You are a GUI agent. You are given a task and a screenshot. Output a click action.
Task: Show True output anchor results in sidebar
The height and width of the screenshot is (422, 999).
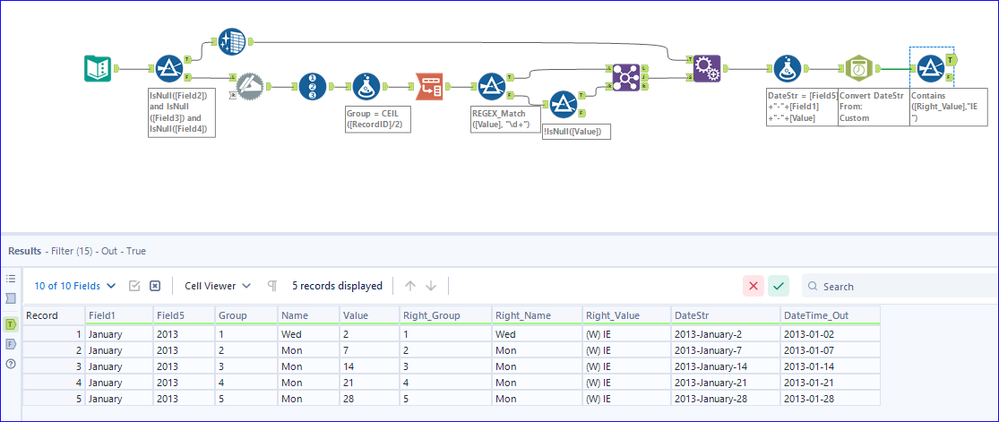10,324
